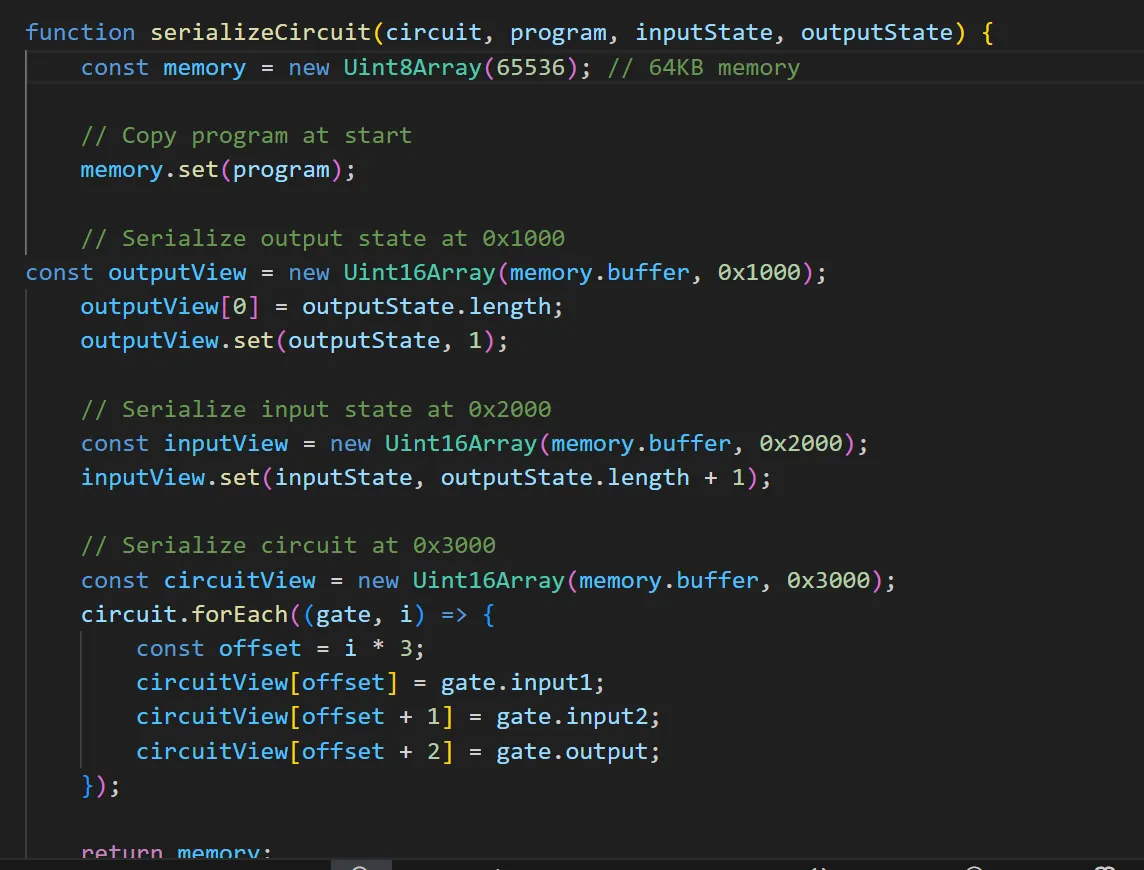Click the 'Serialize input state at 0x2000' comment

coord(315,410)
